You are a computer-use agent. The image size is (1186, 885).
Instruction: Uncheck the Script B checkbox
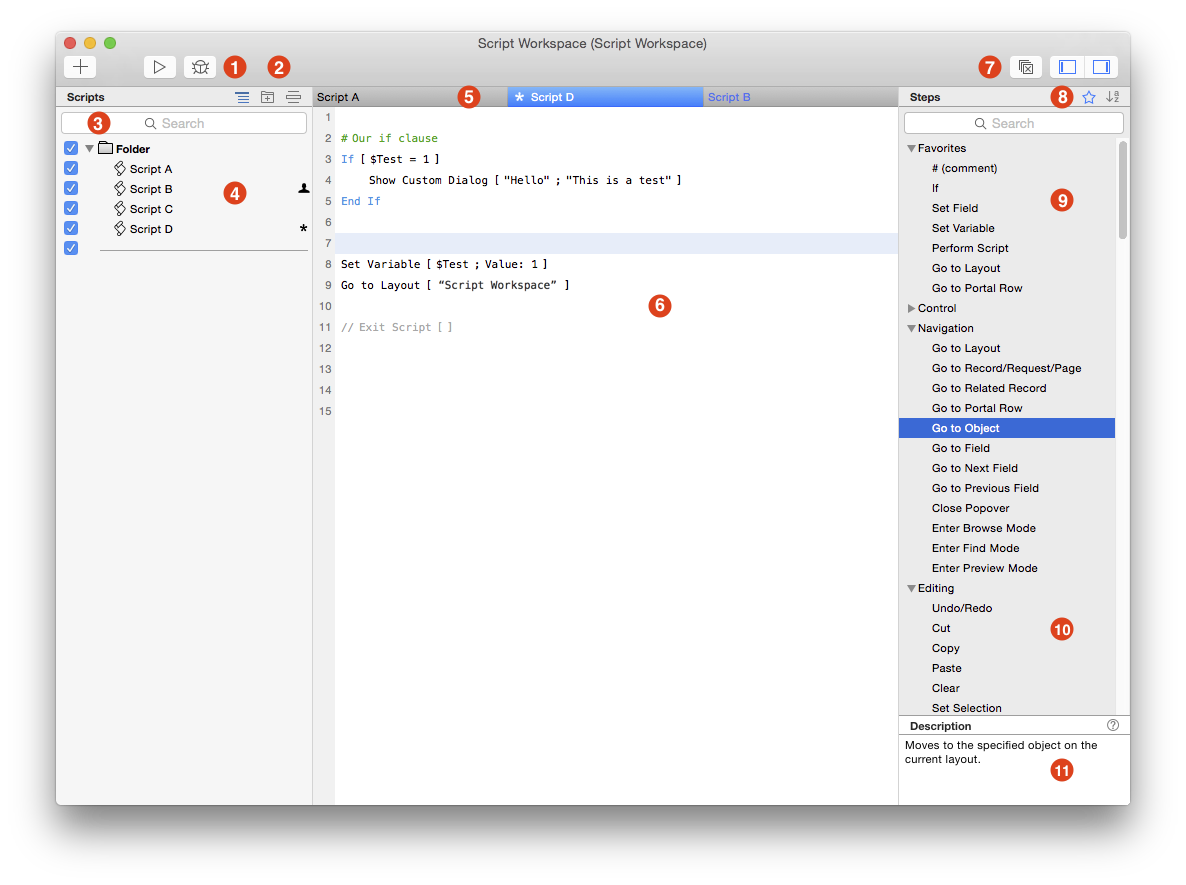(x=71, y=188)
